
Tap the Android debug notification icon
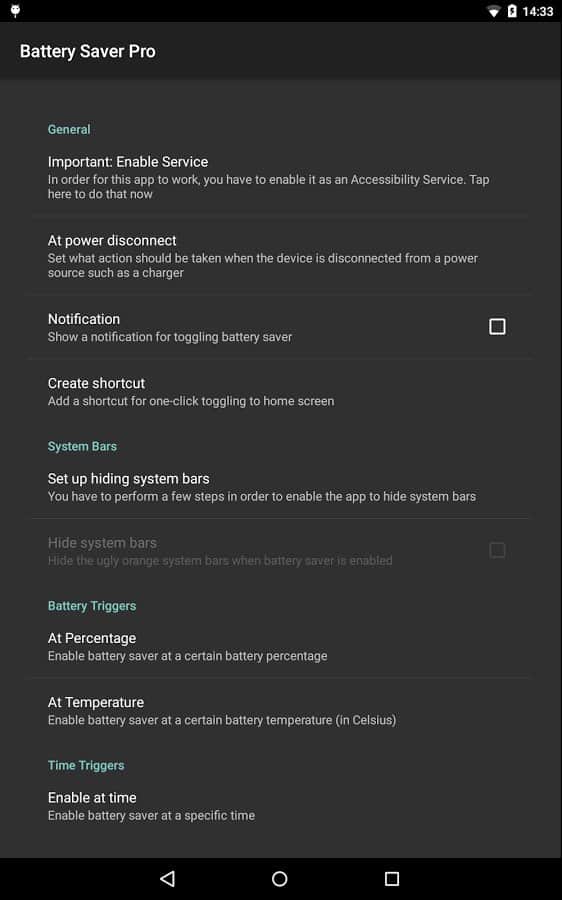(15, 11)
